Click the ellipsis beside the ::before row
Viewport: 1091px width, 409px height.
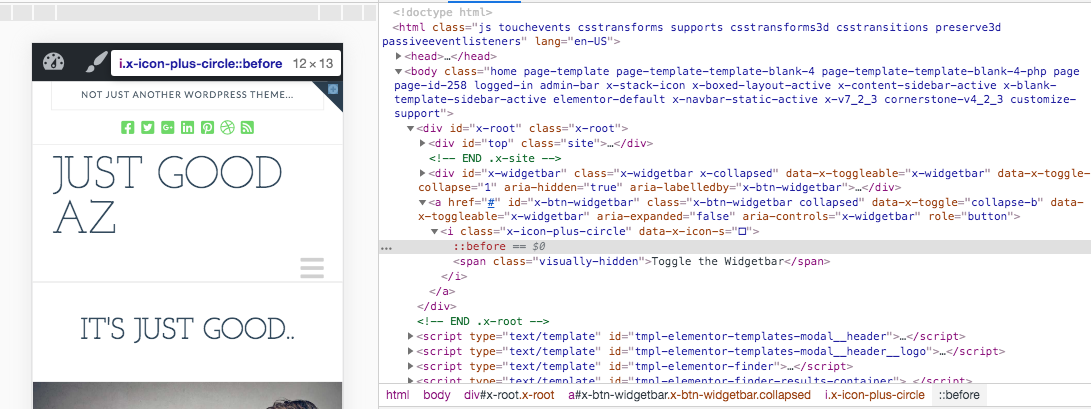tap(386, 247)
